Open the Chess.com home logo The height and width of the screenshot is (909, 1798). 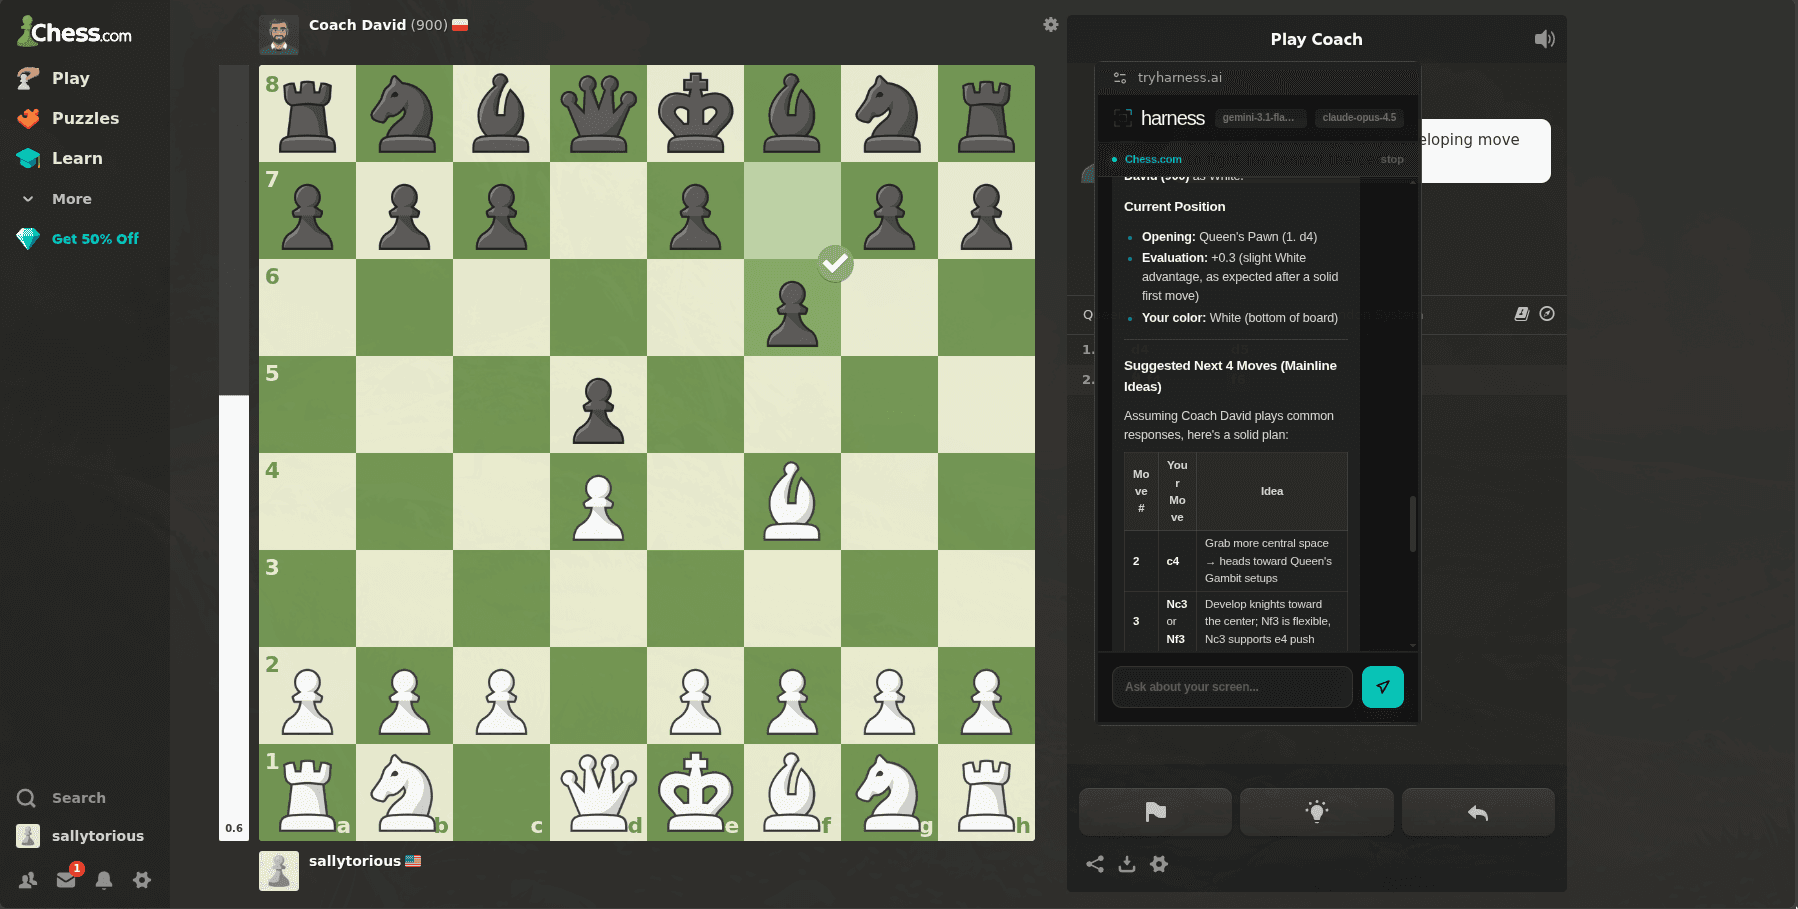click(x=74, y=32)
